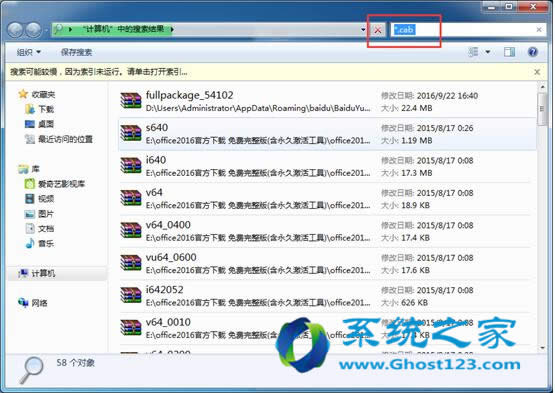Maximize the Explorer window

click(x=509, y=6)
